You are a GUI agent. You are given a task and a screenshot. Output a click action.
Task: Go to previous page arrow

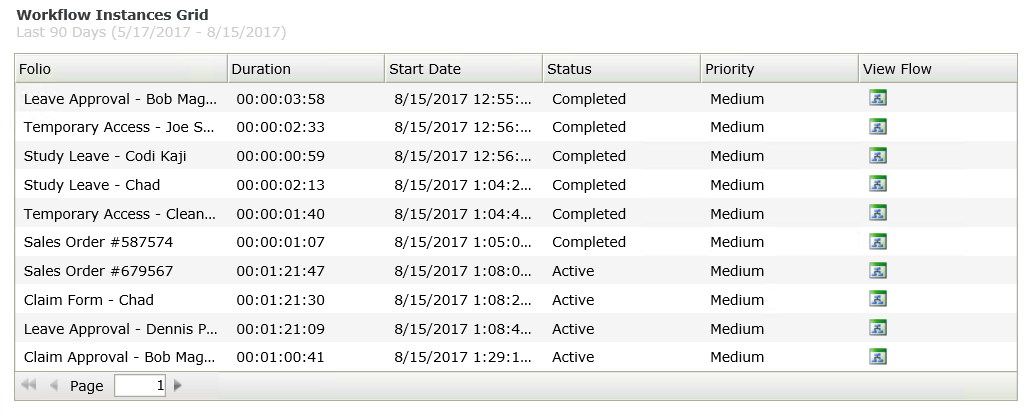pyautogui.click(x=54, y=385)
